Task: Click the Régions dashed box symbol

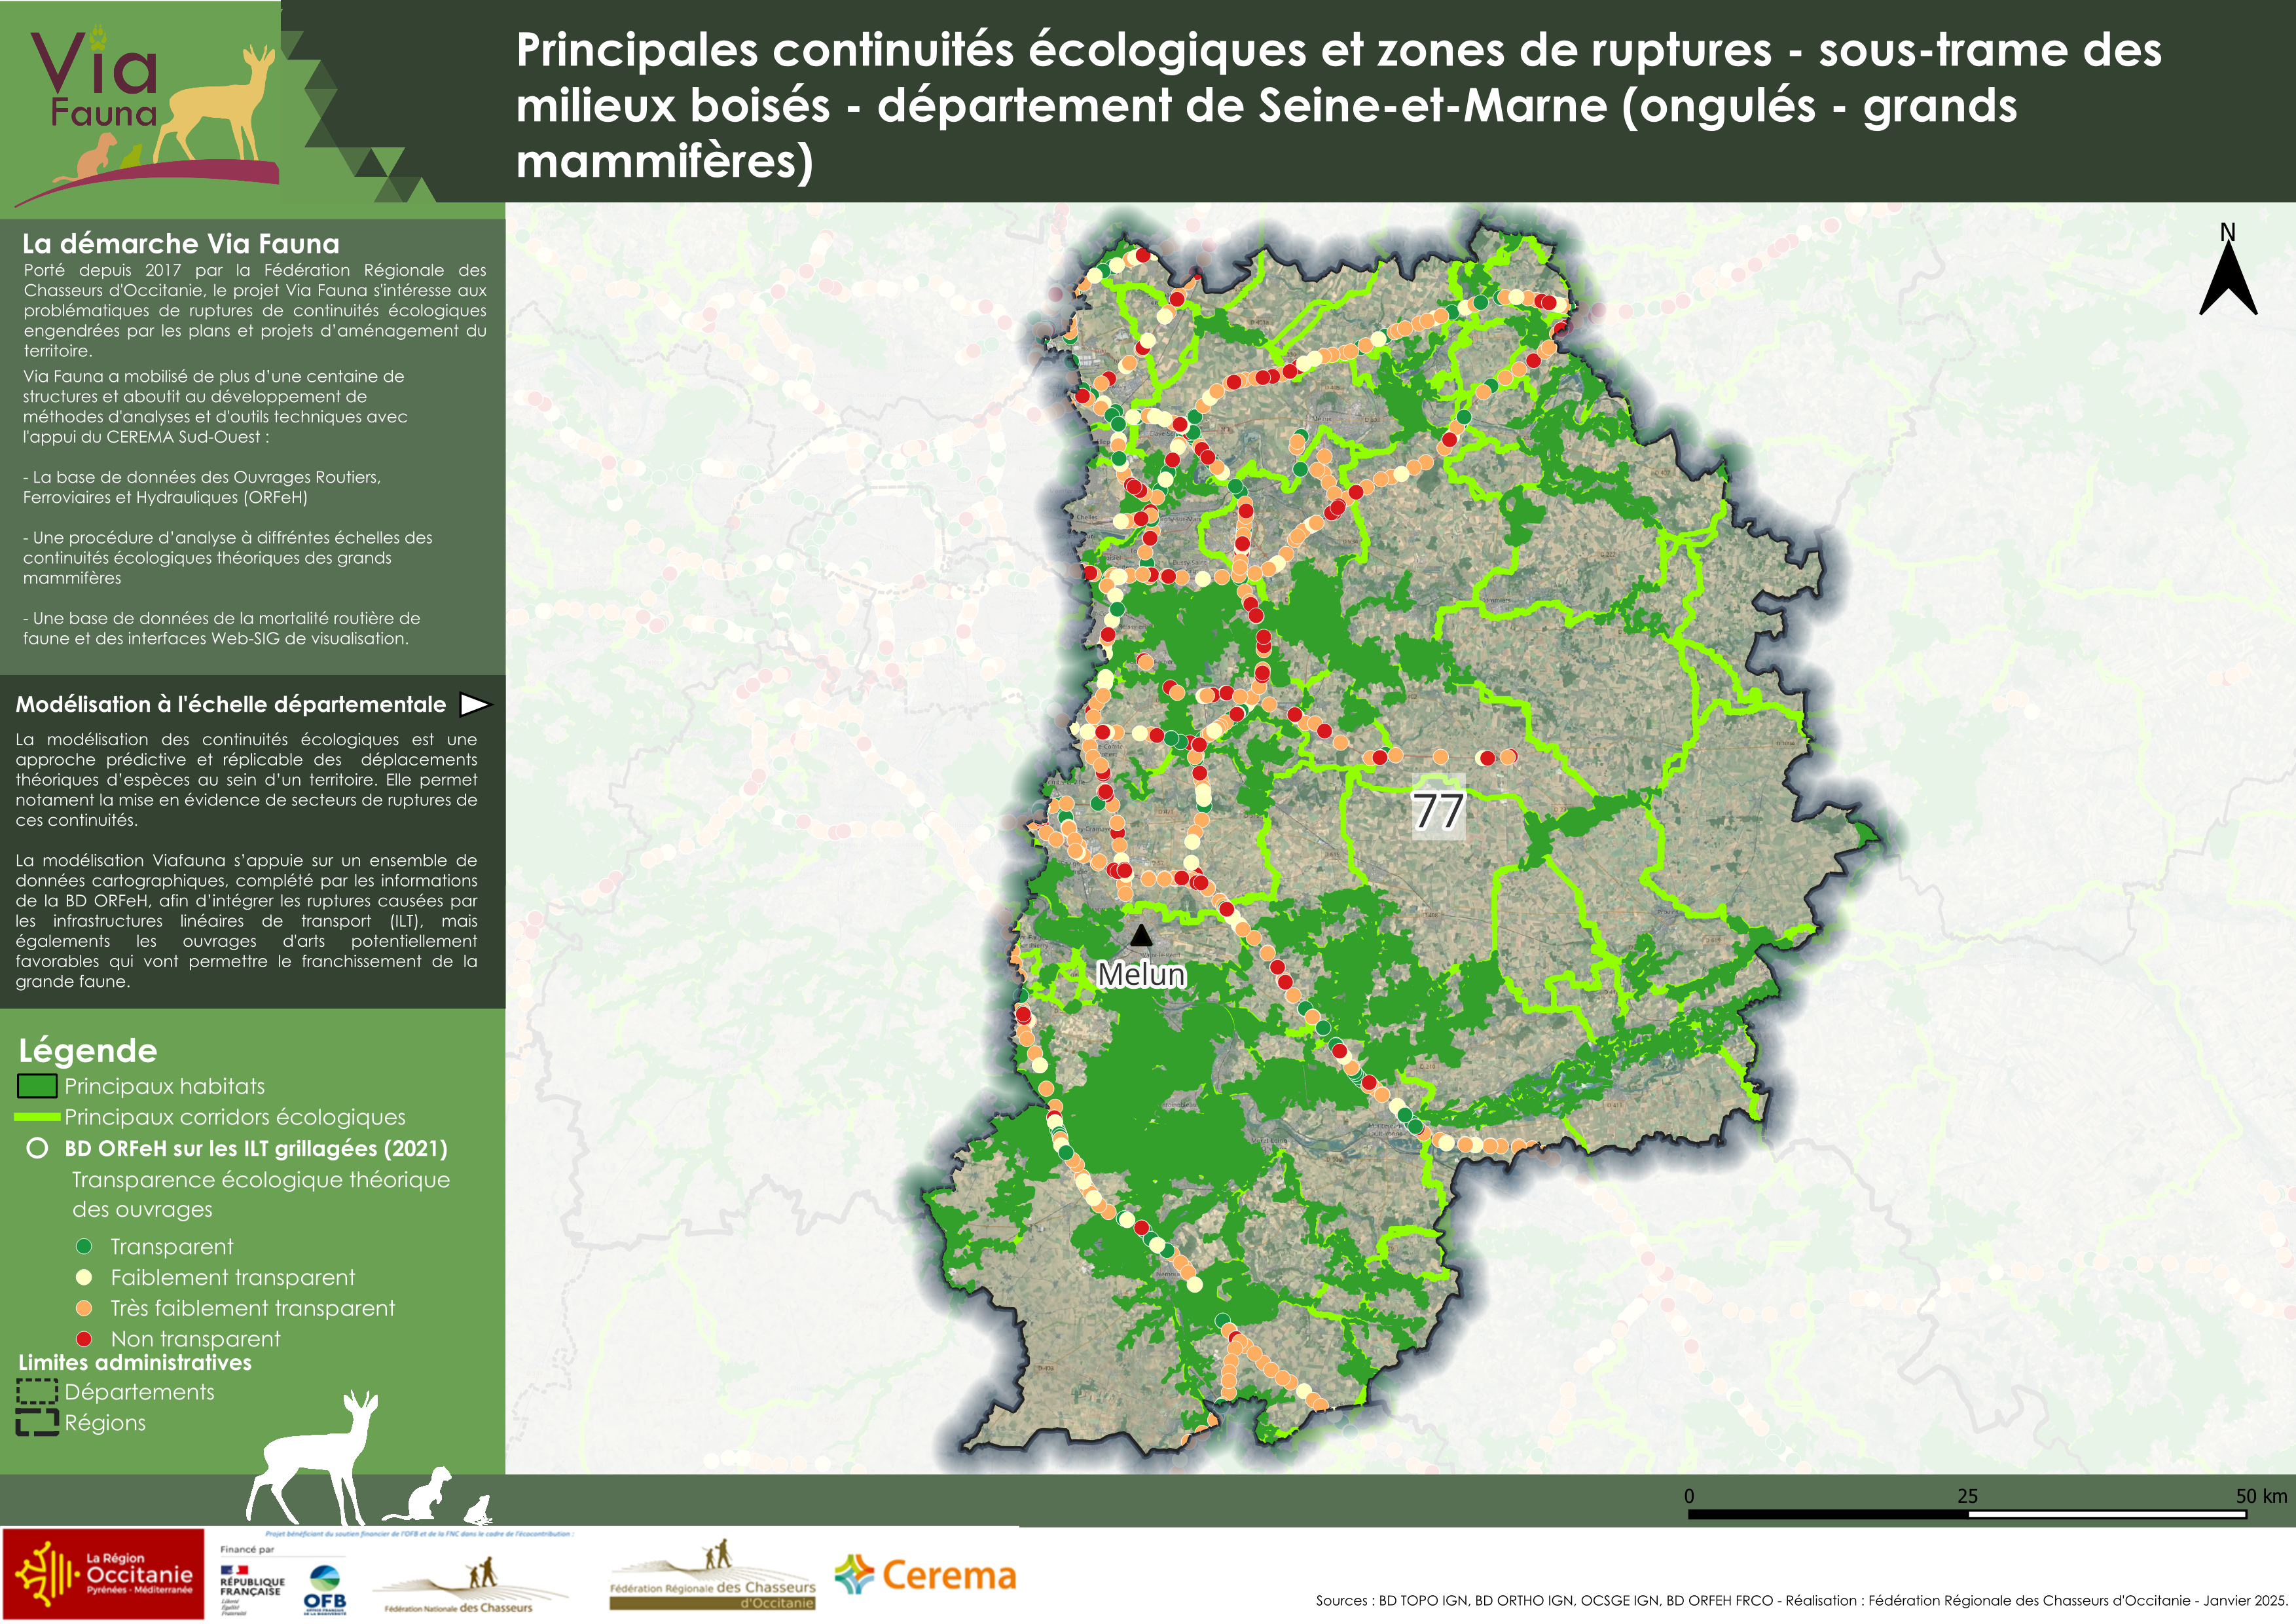Action: coord(37,1422)
